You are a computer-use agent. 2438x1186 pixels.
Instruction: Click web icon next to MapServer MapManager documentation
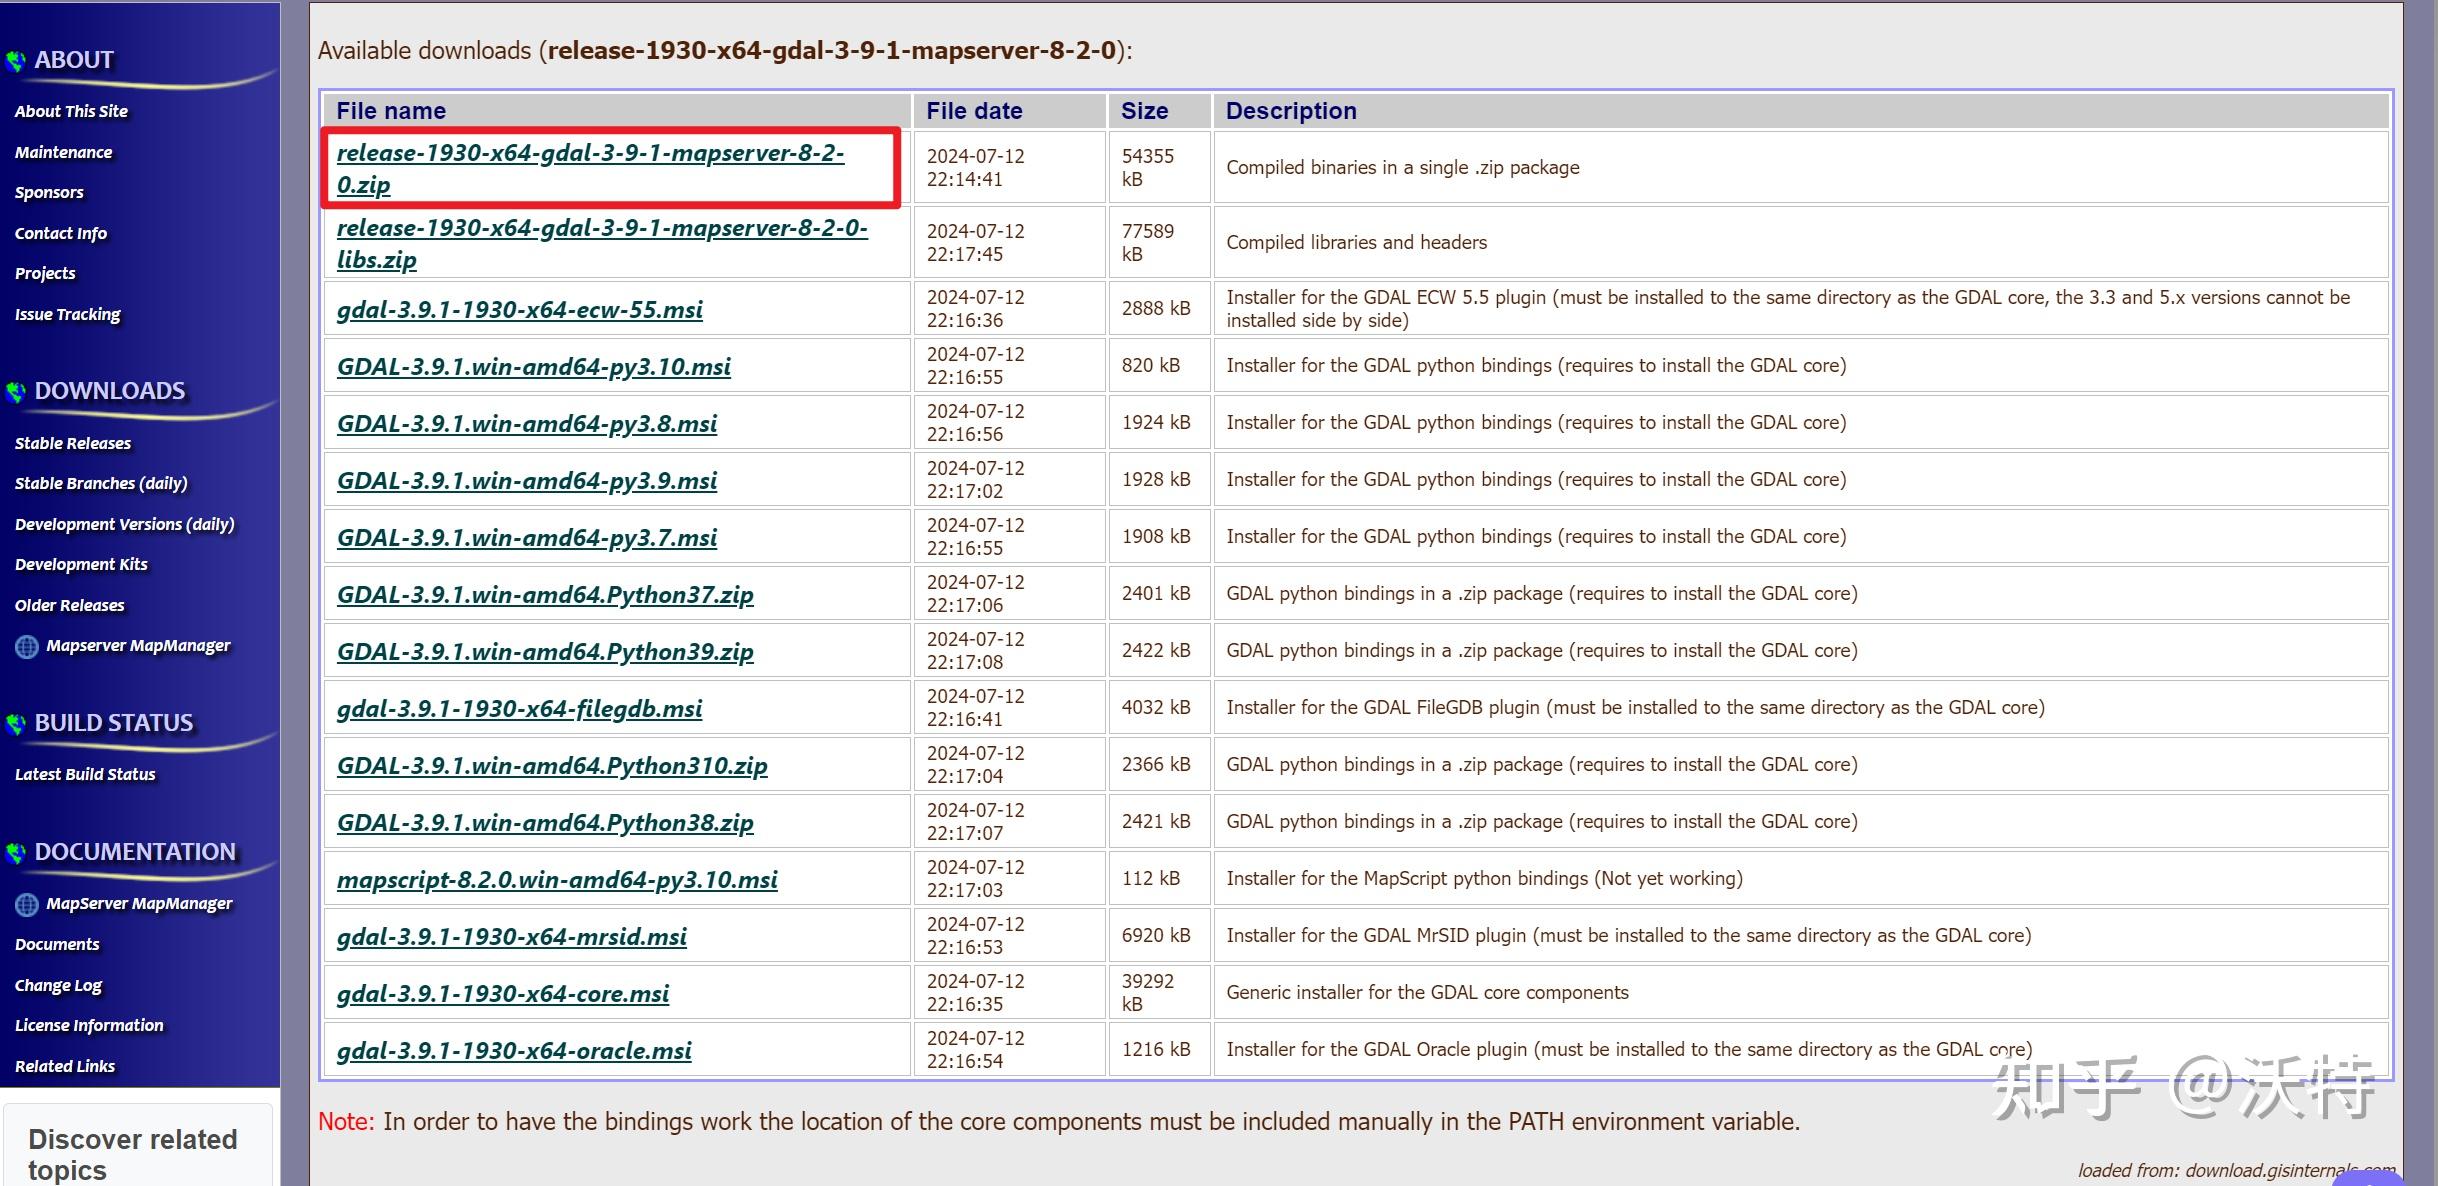(x=27, y=905)
